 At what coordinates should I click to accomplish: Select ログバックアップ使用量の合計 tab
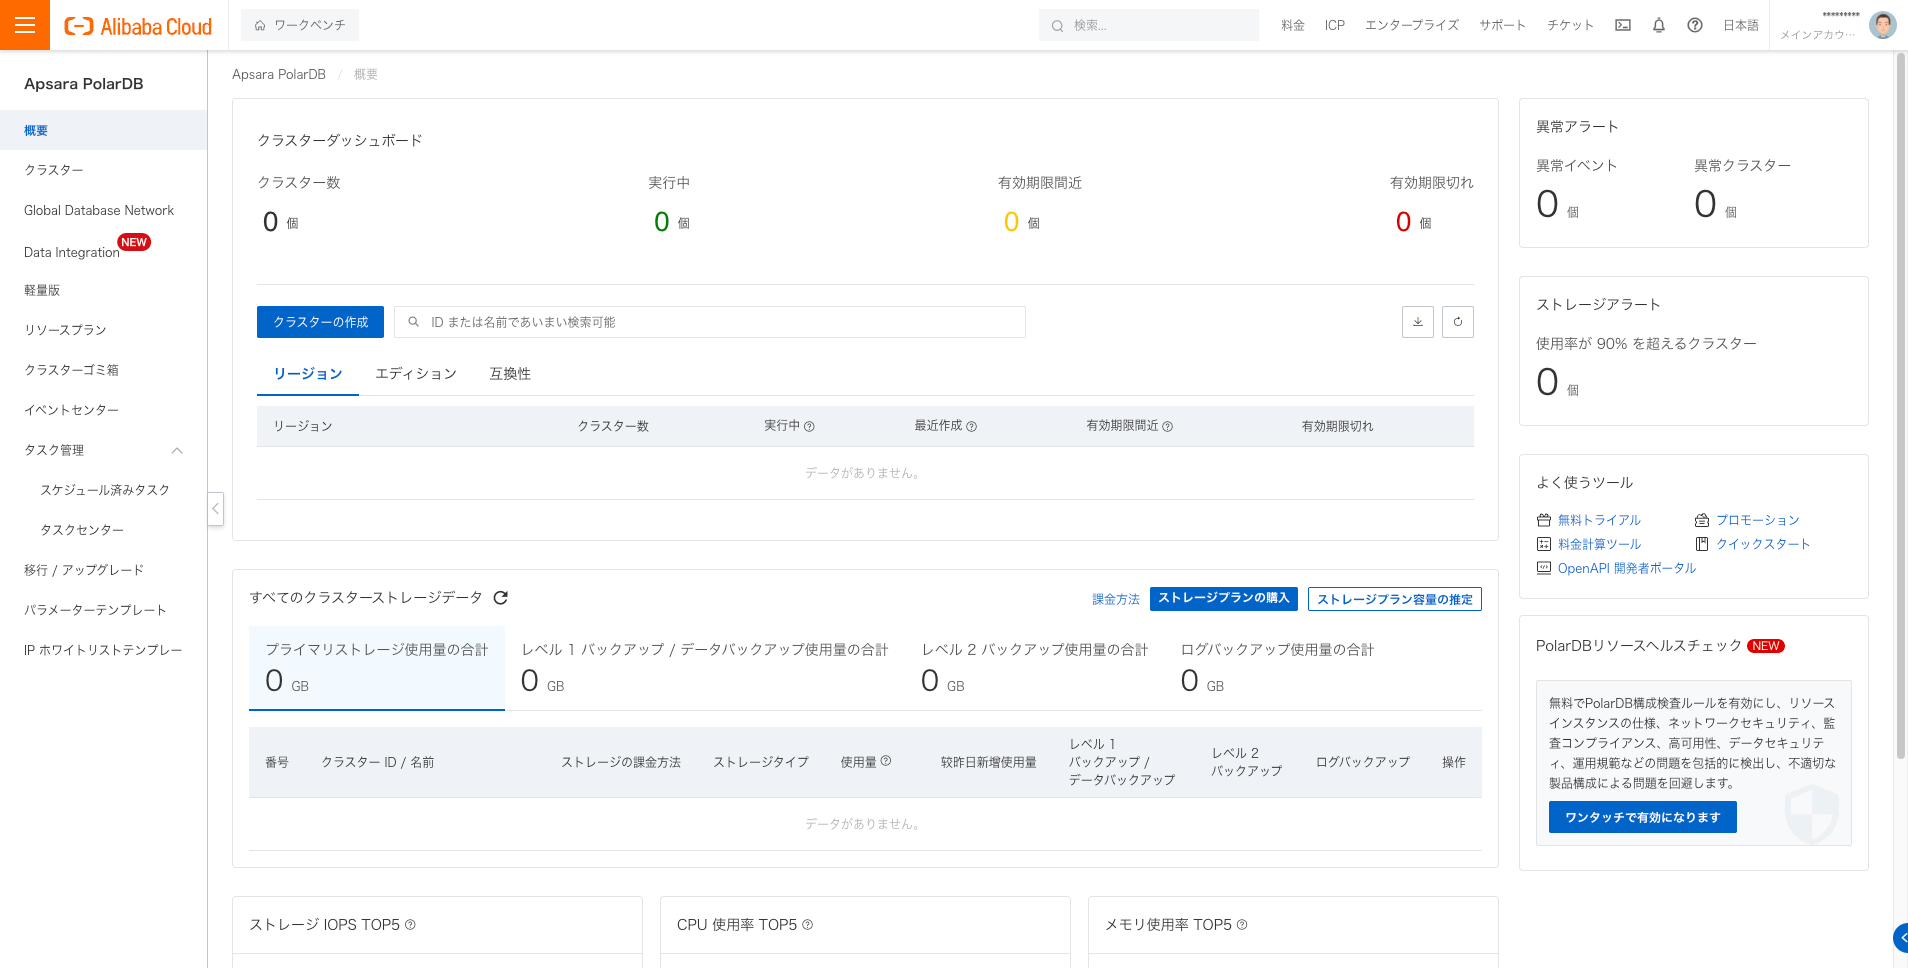[x=1277, y=668]
